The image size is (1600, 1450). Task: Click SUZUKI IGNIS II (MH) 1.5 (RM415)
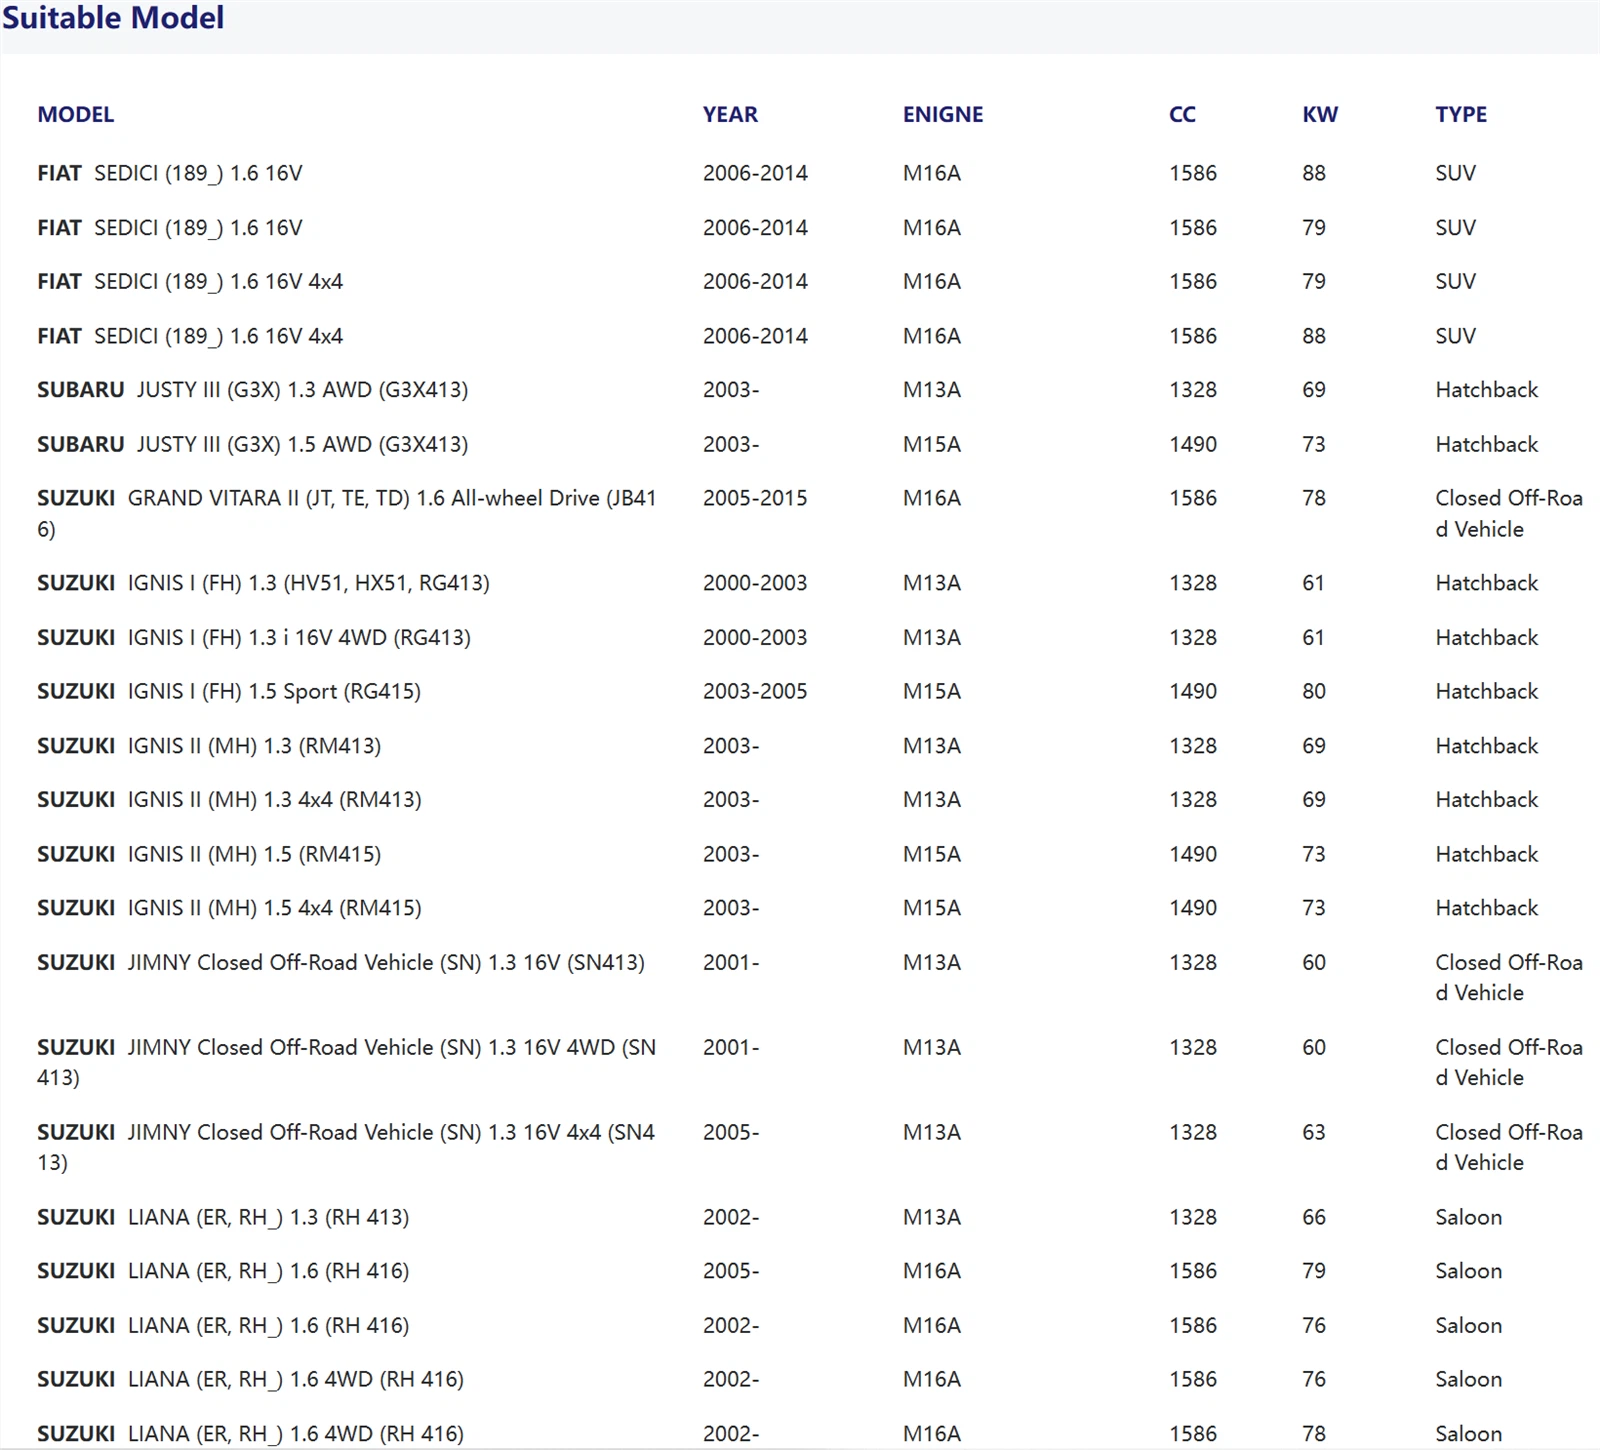click(x=209, y=854)
